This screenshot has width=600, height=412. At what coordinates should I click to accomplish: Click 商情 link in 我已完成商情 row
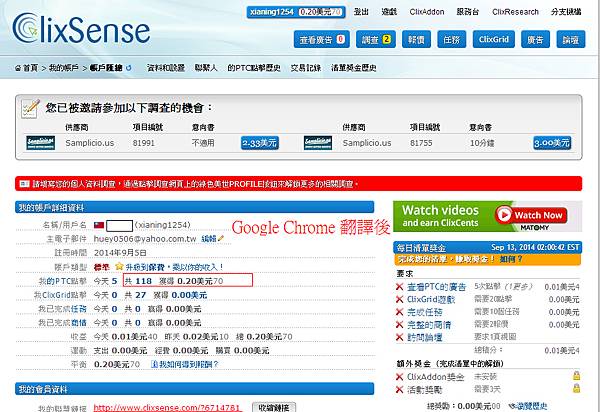[x=78, y=323]
